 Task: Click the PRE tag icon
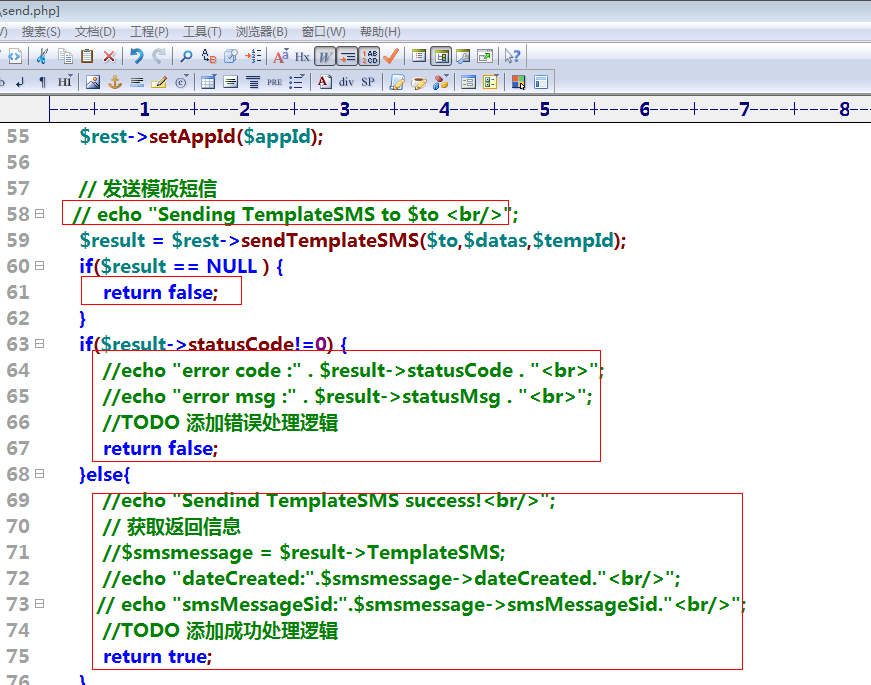pyautogui.click(x=274, y=82)
